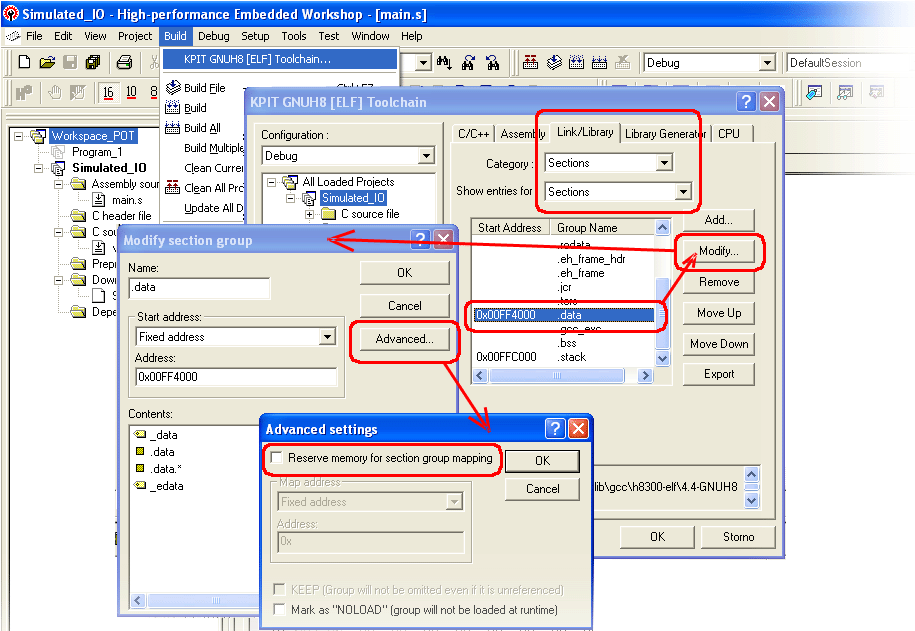Click help button in Advanced settings title bar
The width and height of the screenshot is (915, 631).
tap(555, 429)
